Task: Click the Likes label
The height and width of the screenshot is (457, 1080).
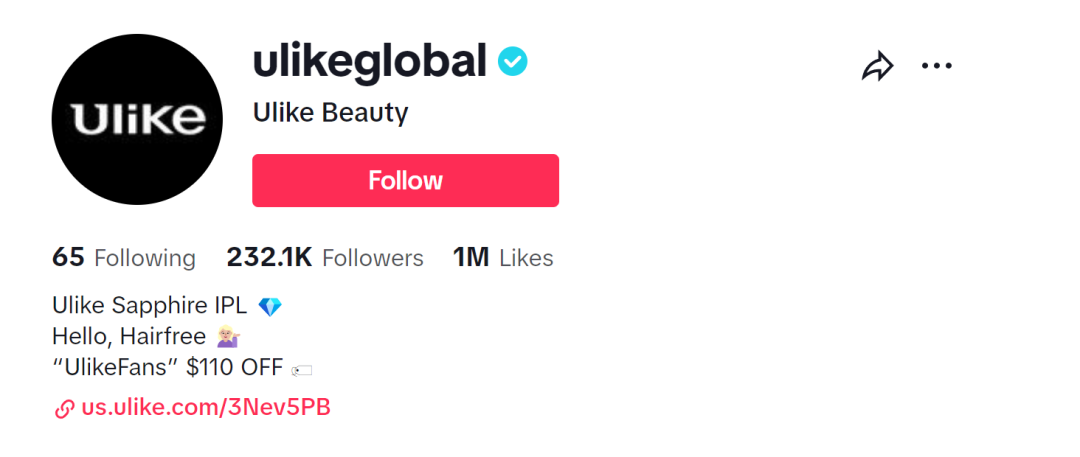Action: coord(526,258)
